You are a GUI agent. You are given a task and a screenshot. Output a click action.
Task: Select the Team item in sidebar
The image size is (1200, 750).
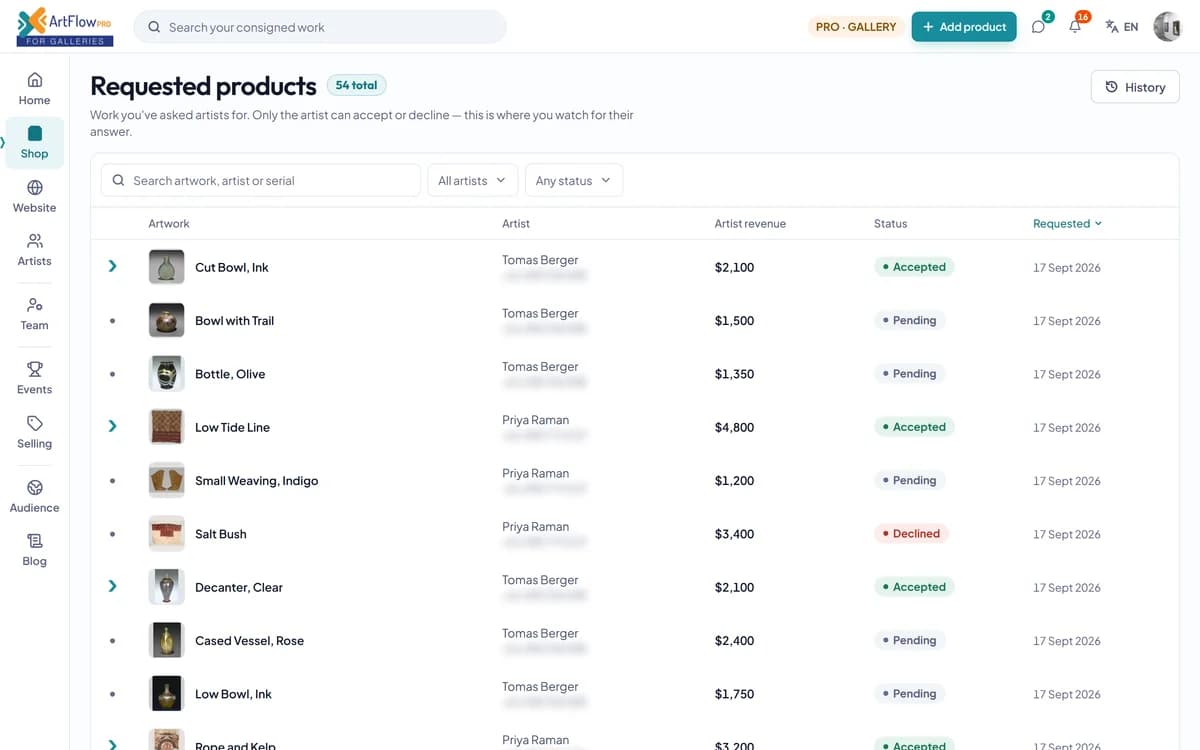click(34, 314)
